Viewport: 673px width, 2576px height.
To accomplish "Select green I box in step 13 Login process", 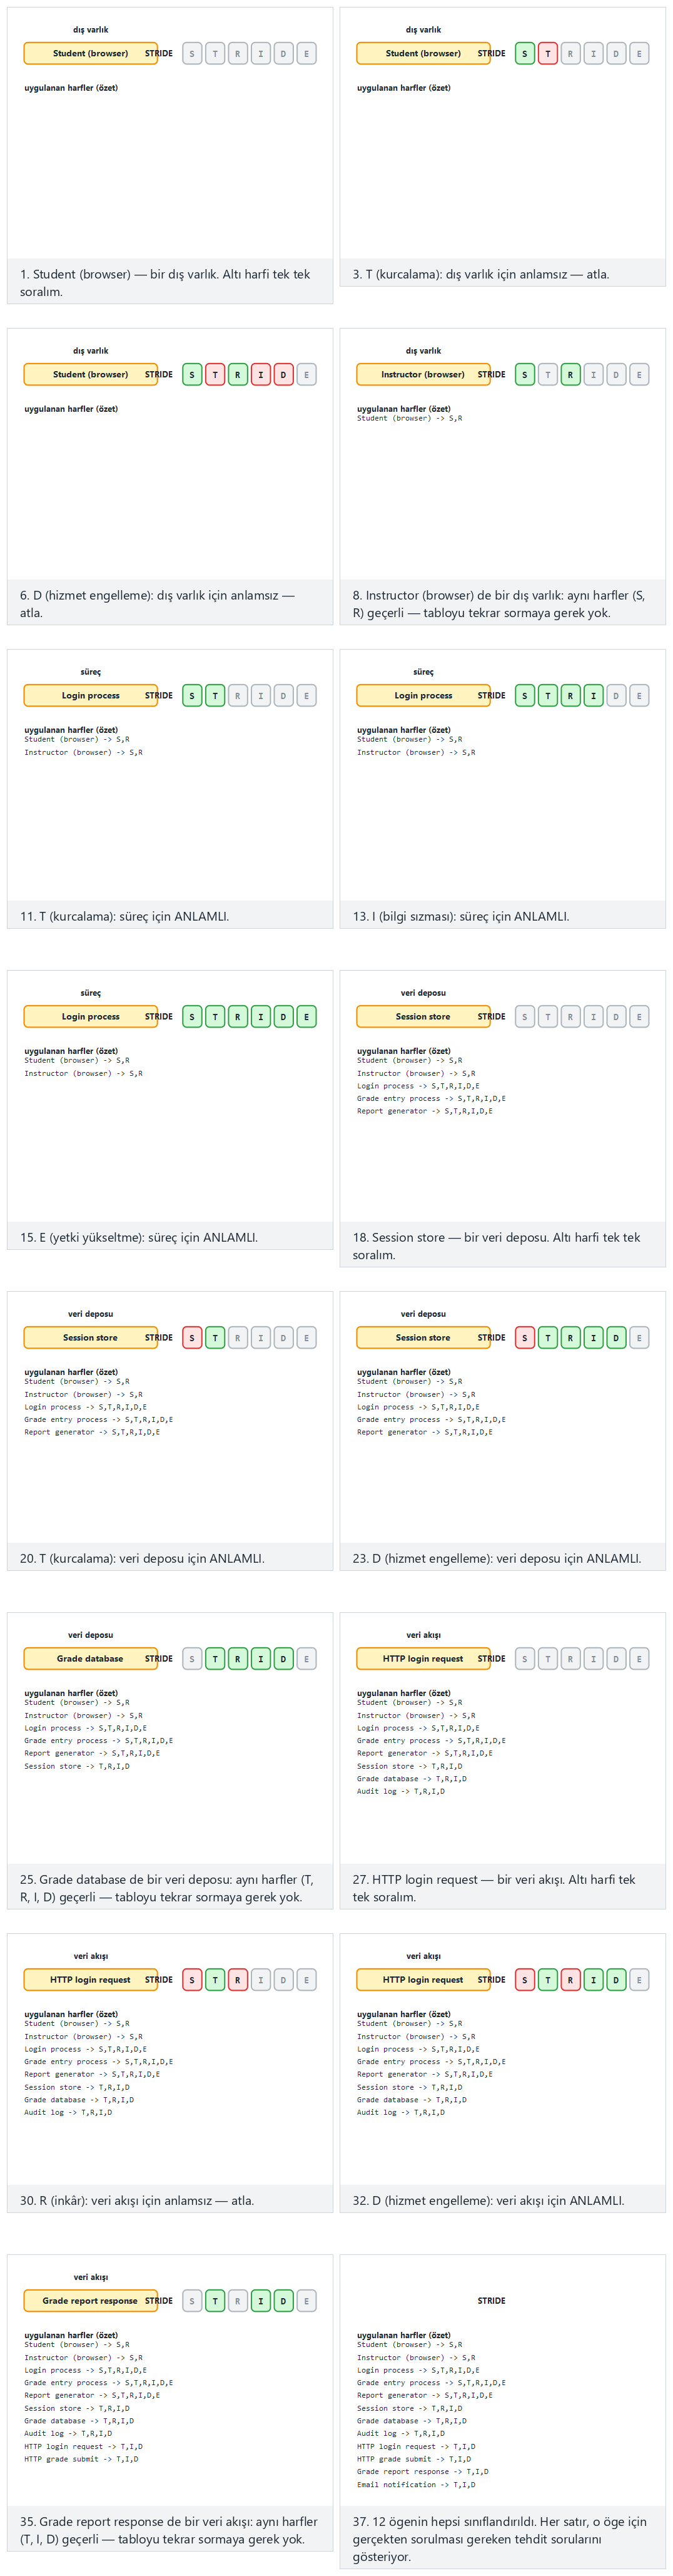I will 593,695.
